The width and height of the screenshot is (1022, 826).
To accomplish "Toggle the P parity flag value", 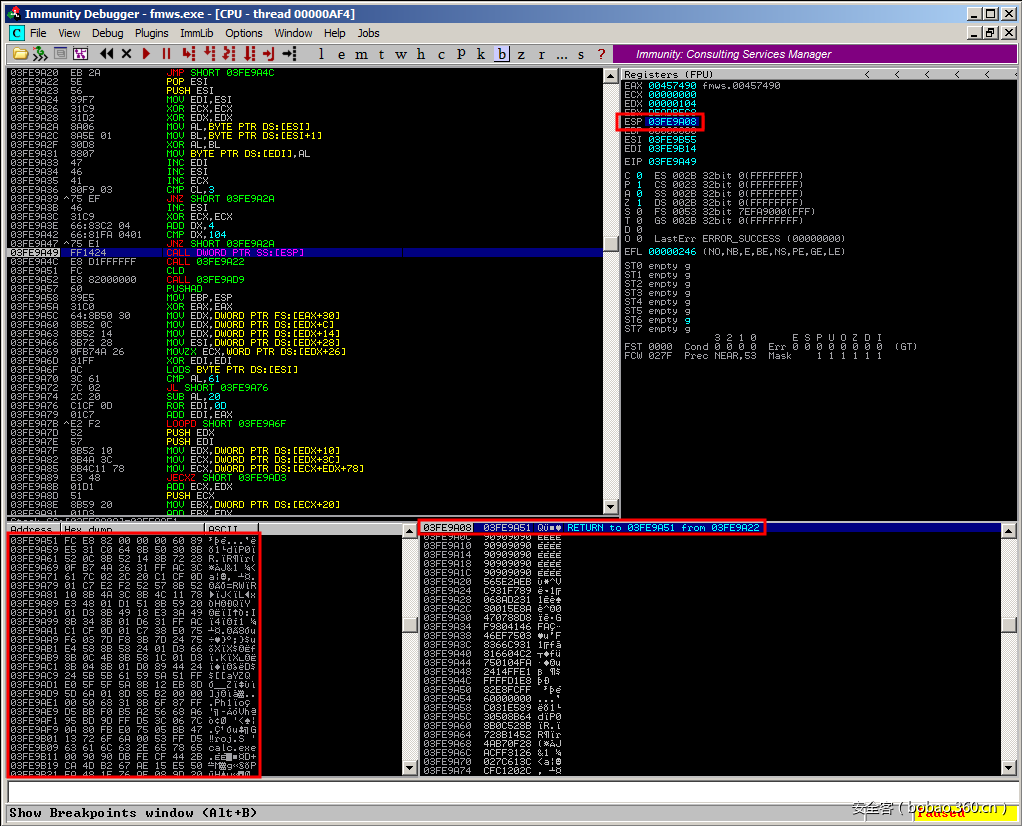I will (639, 185).
